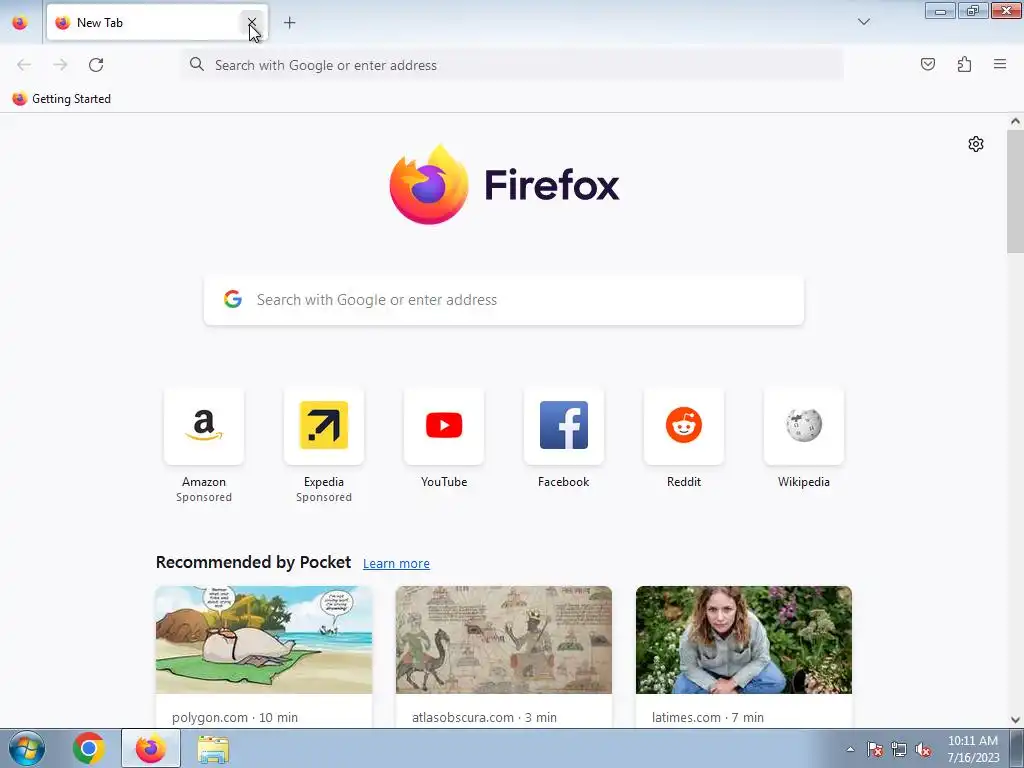The image size is (1024, 768).
Task: Open the polygon.com comic story thumbnail
Action: click(x=264, y=640)
